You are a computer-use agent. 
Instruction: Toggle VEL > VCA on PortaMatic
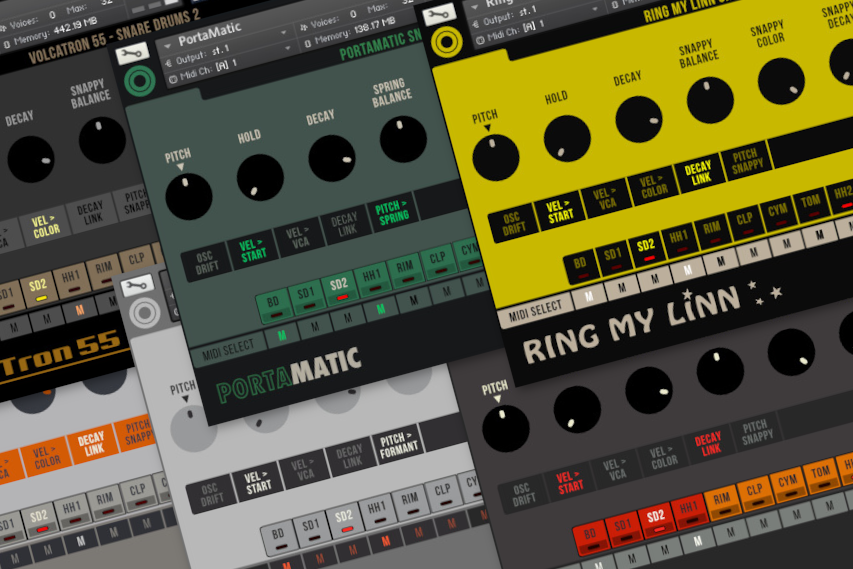tap(298, 238)
